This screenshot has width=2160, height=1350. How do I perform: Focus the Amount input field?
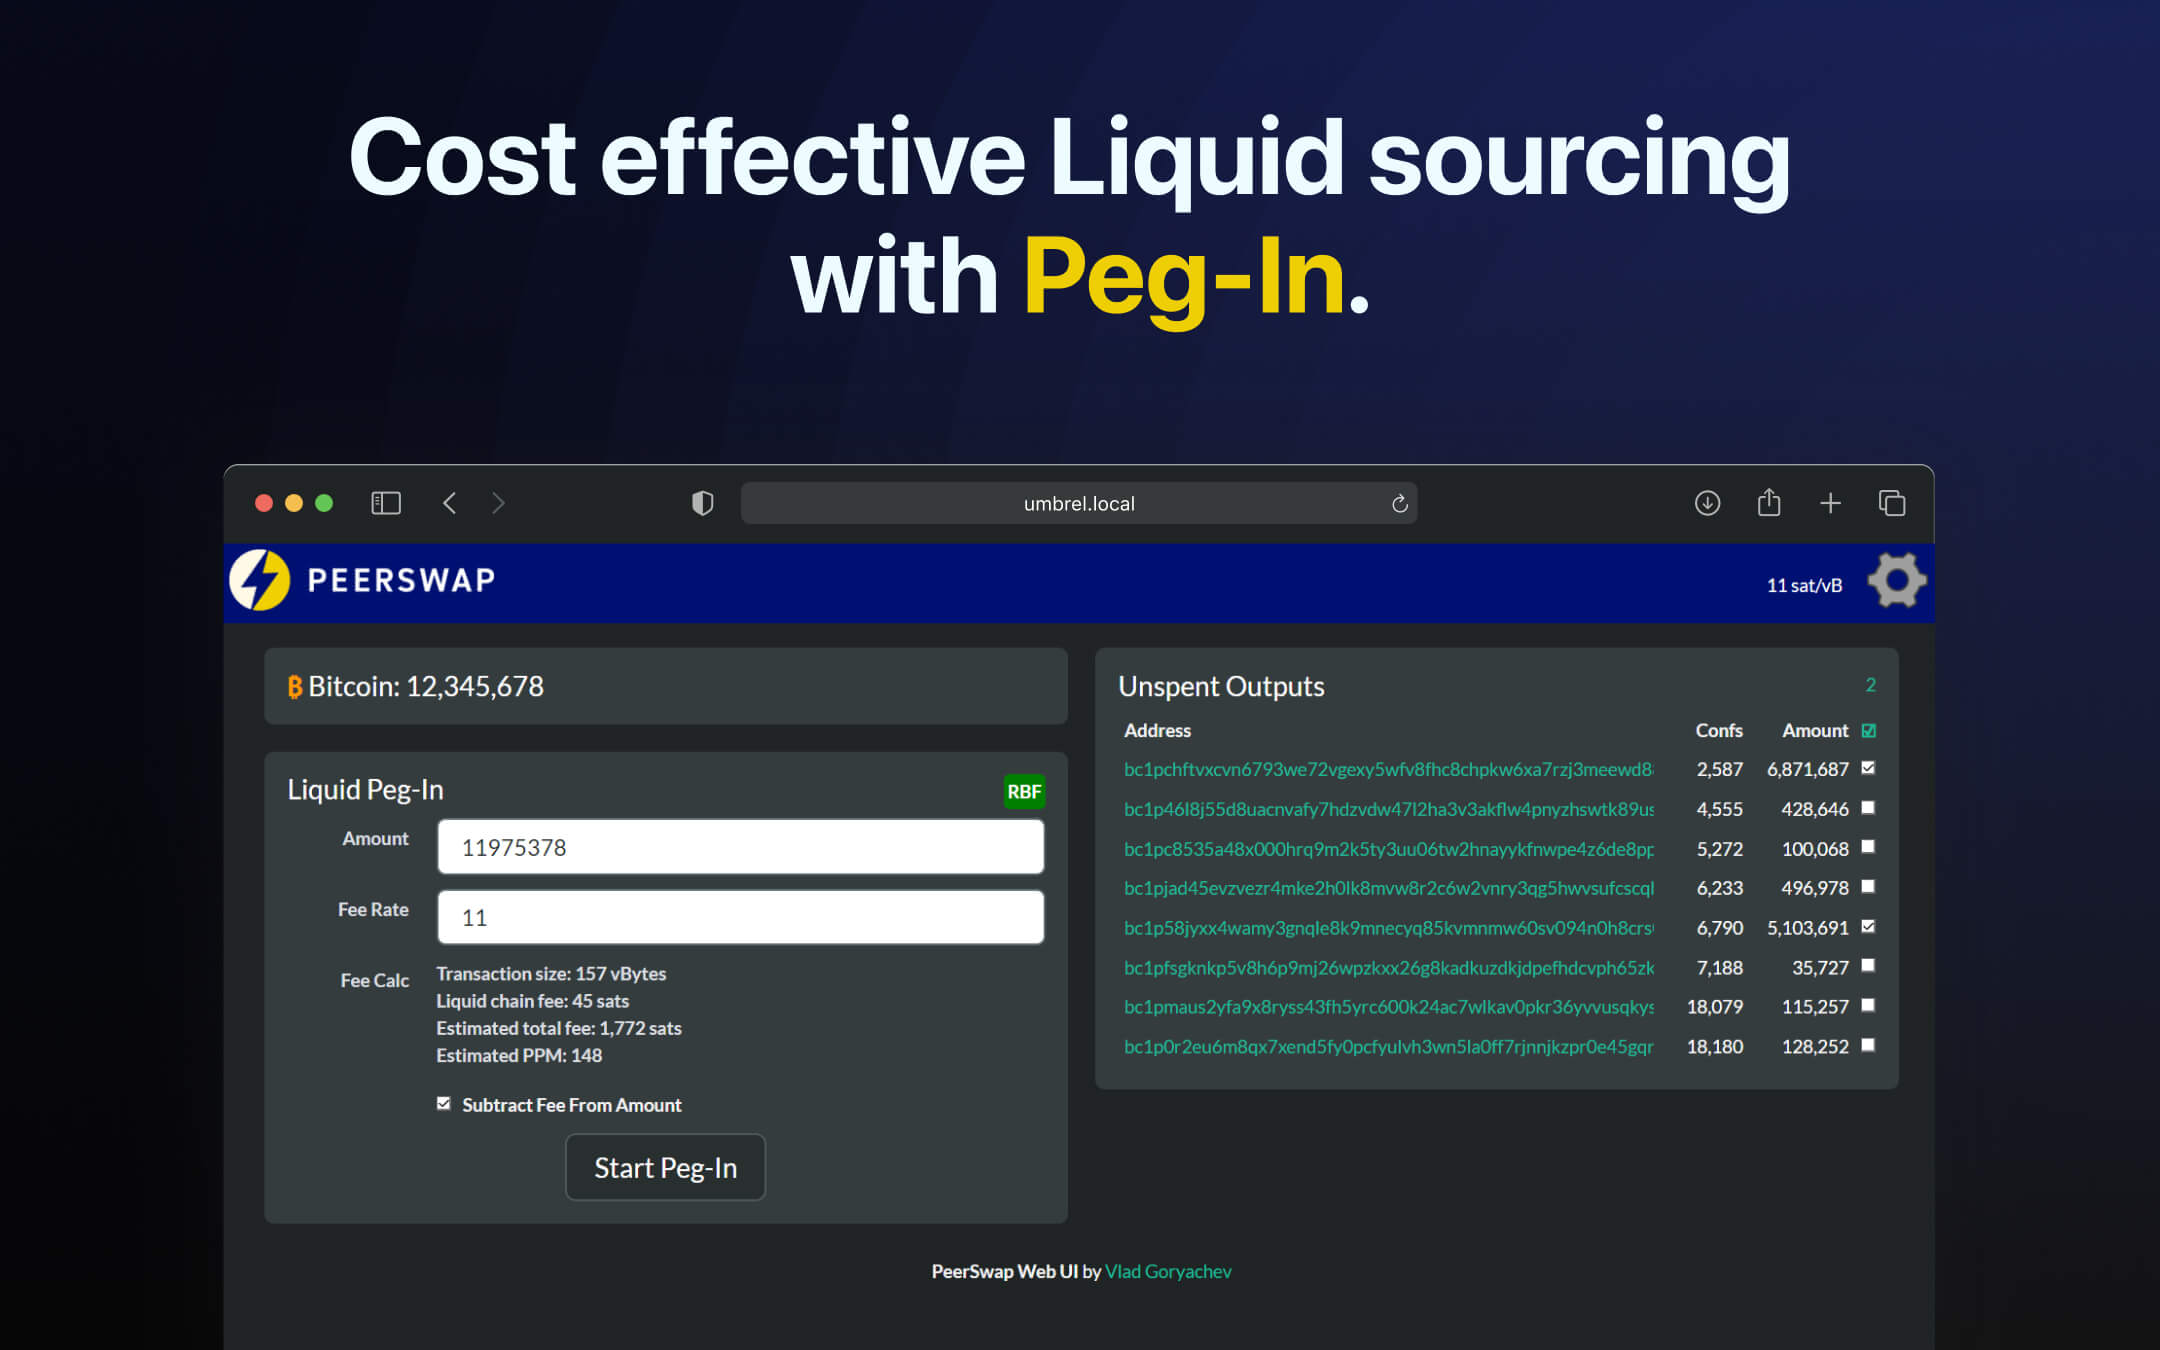[x=740, y=847]
